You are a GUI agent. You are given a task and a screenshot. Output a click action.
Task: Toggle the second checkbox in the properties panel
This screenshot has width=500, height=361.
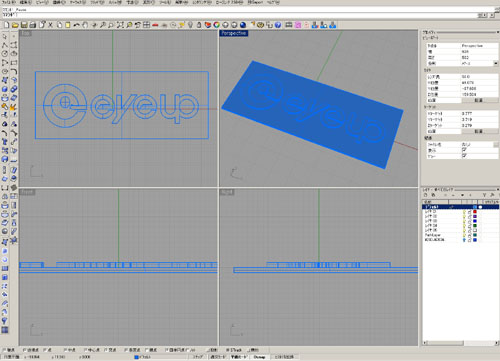pyautogui.click(x=464, y=156)
